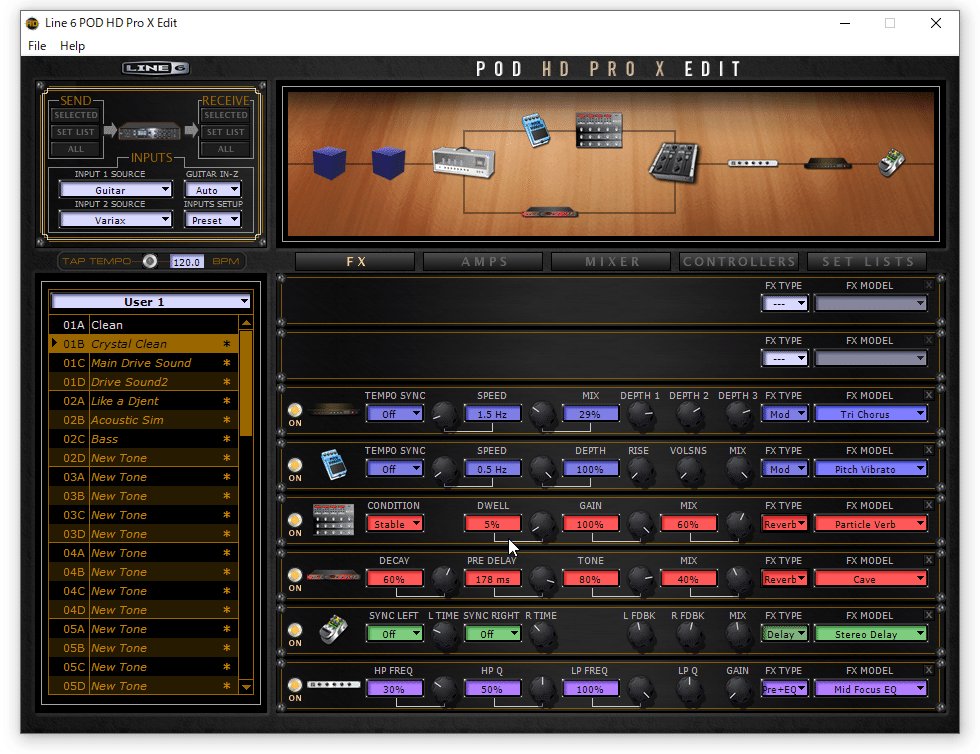This screenshot has width=980, height=754.
Task: Click the Pitch Vibrato pedal thumbnail in FX row
Action: [334, 465]
